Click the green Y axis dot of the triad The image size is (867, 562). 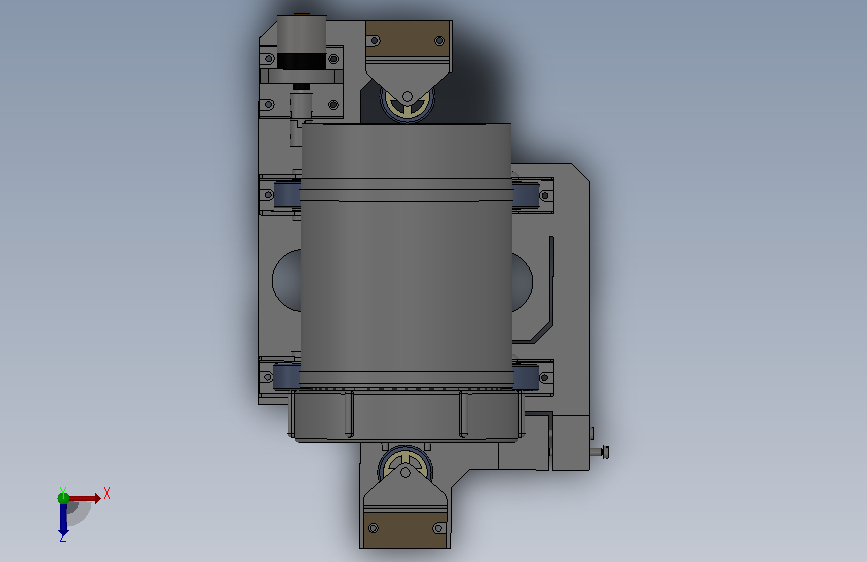63,498
